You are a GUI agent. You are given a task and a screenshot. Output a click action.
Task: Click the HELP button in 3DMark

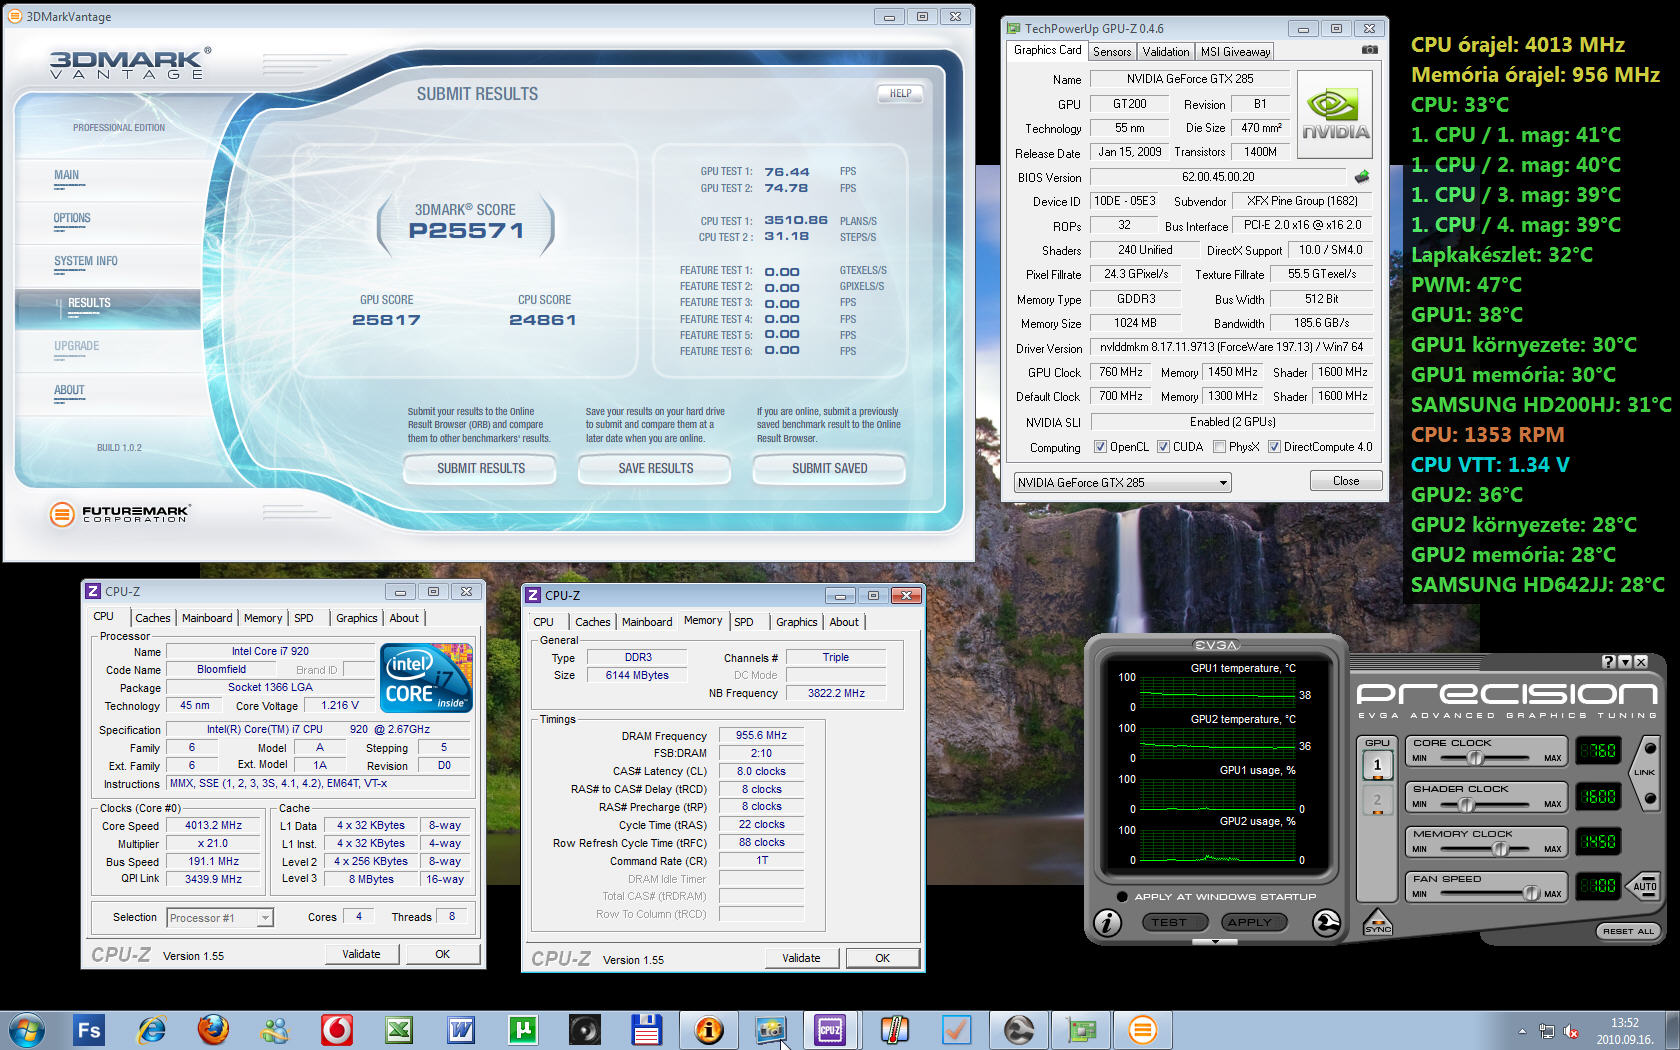900,94
